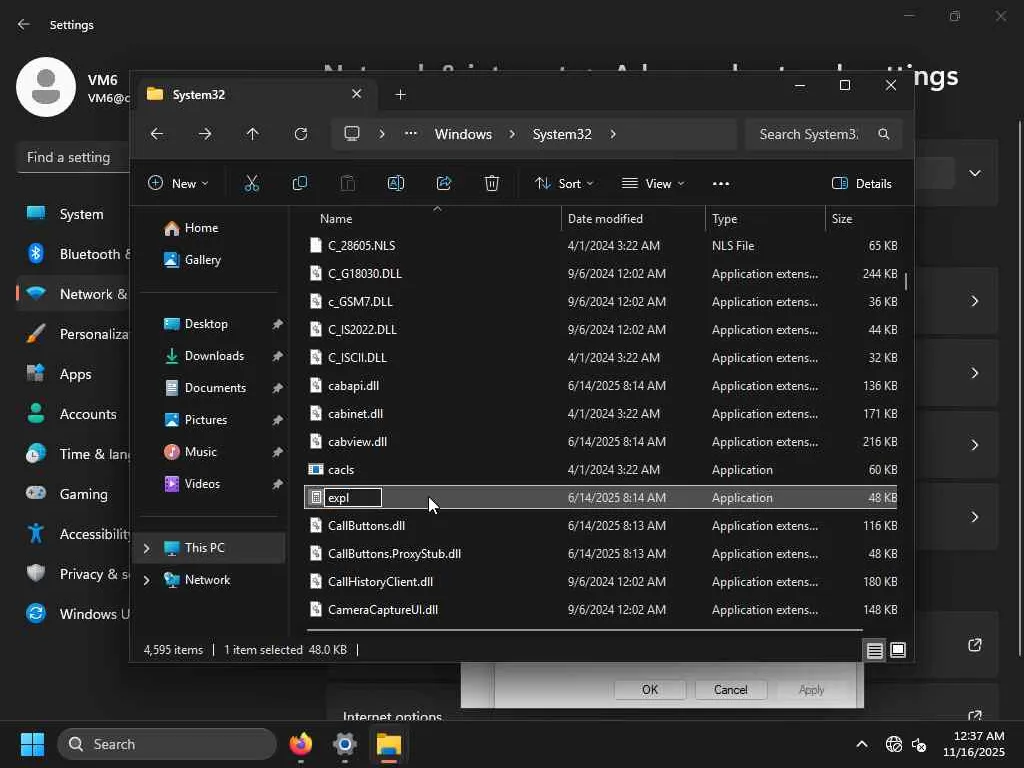This screenshot has height=768, width=1024.
Task: Open Apps category in Settings sidebar
Action: coord(73,374)
